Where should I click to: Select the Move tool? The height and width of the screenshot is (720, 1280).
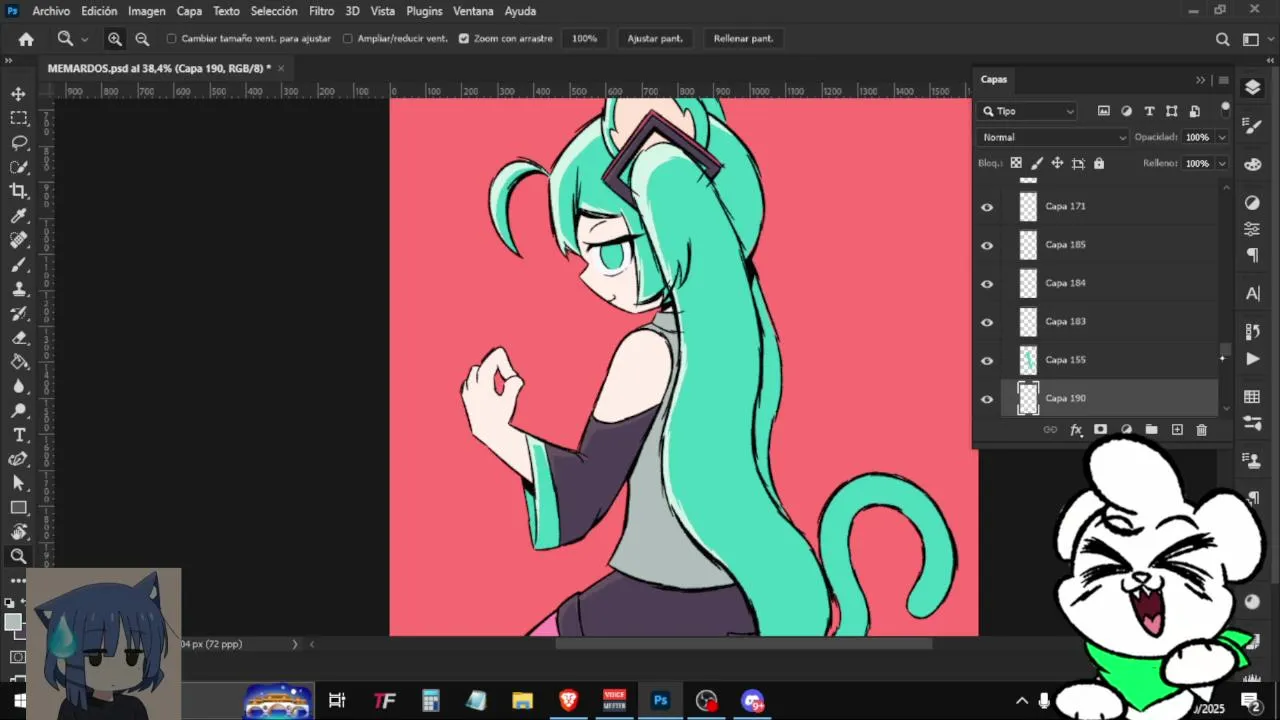point(18,93)
